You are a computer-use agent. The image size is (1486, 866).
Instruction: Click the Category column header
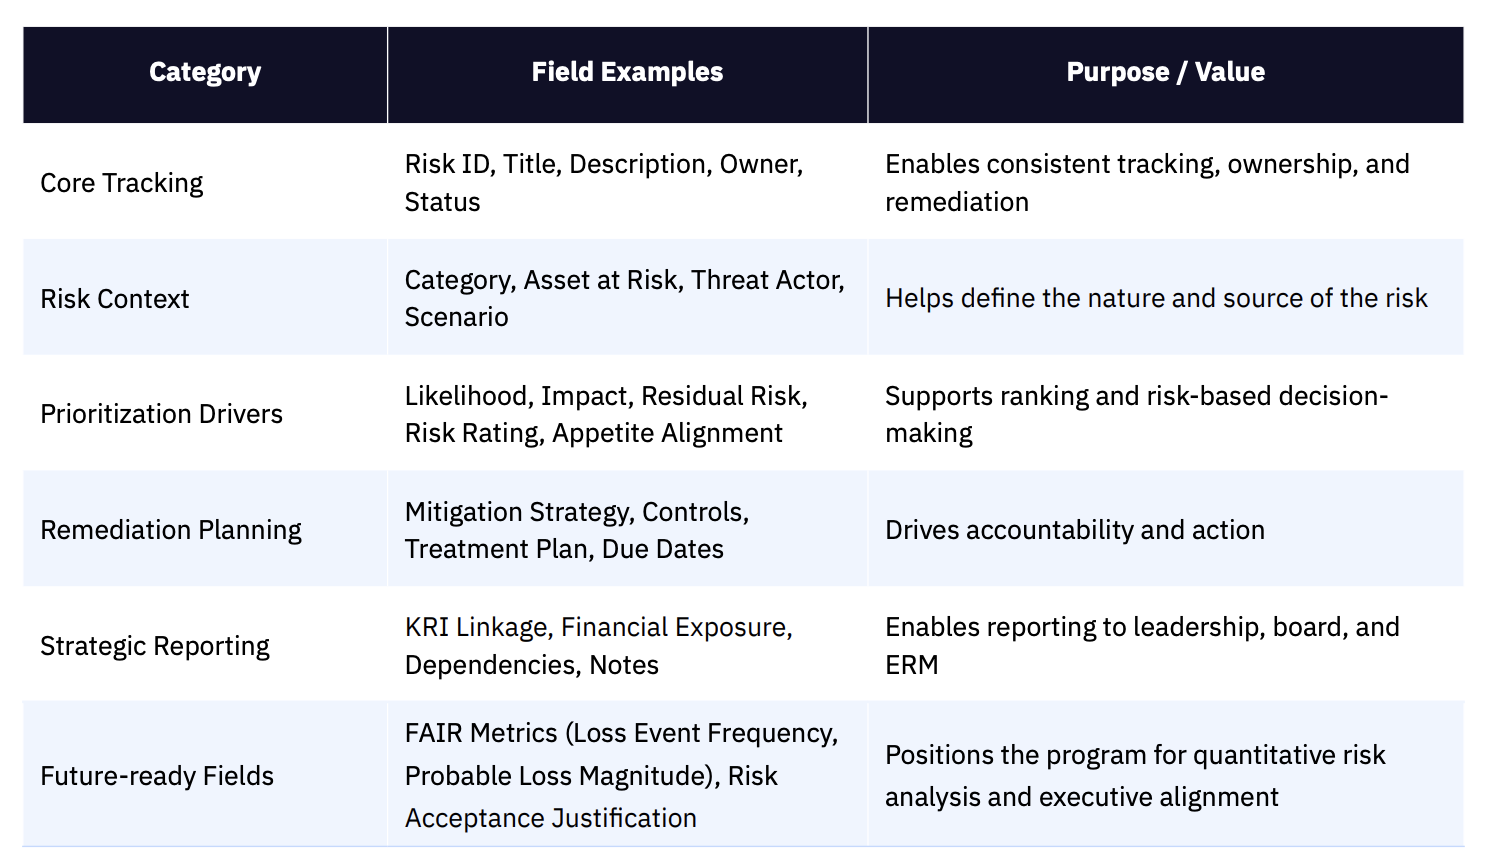(205, 73)
